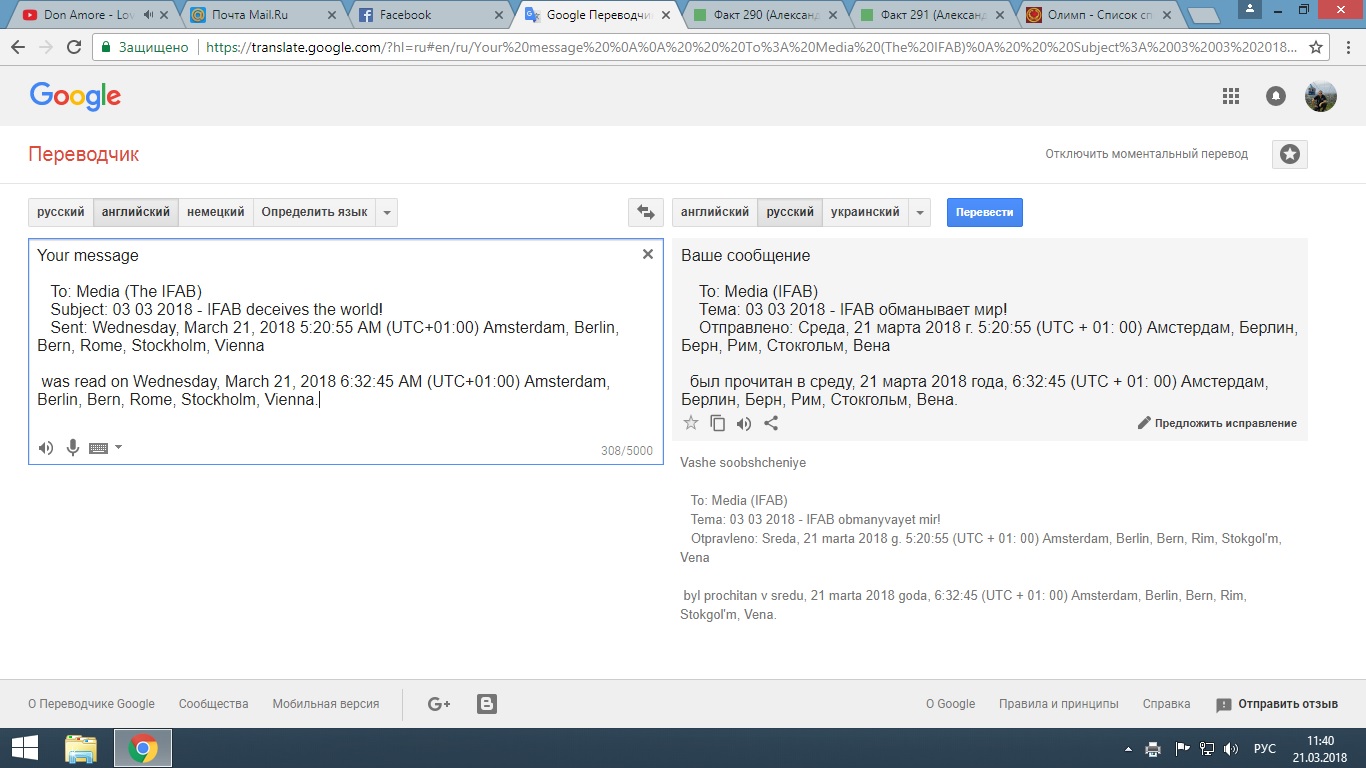
Task: Open Windows Start menu
Action: [25, 748]
